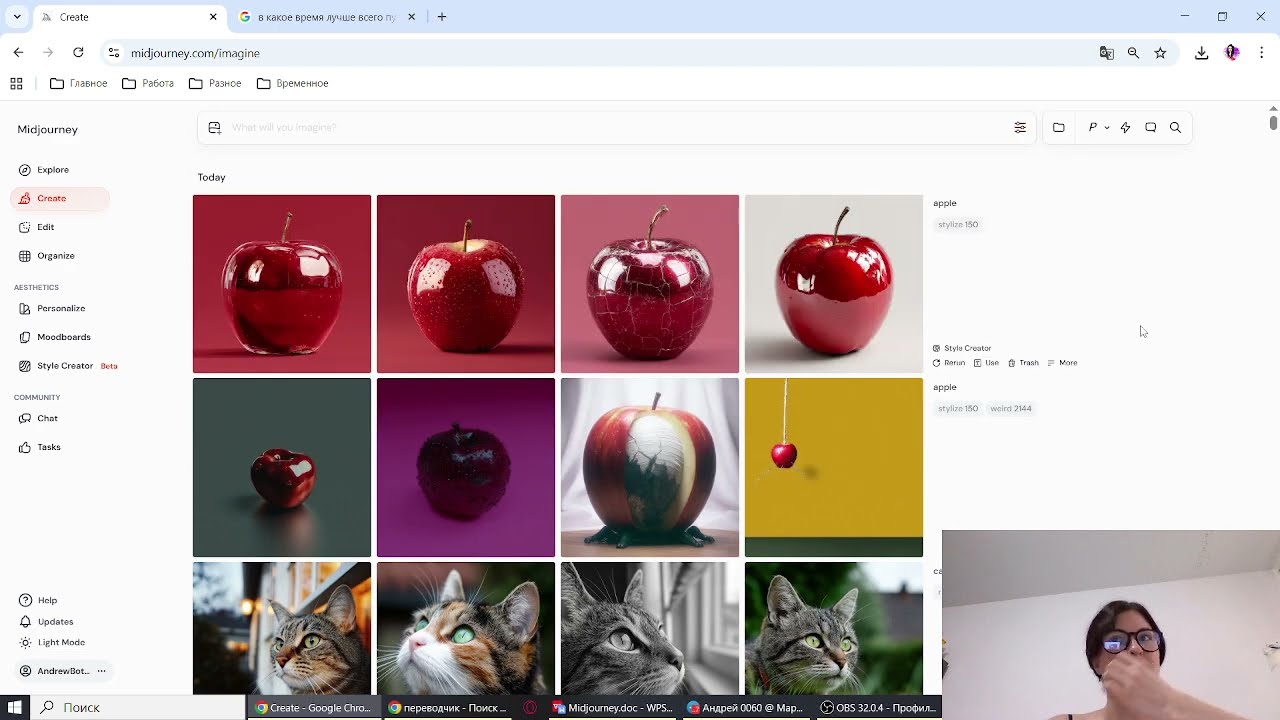Open More options for apple job
Image resolution: width=1280 pixels, height=720 pixels.
tap(1062, 363)
